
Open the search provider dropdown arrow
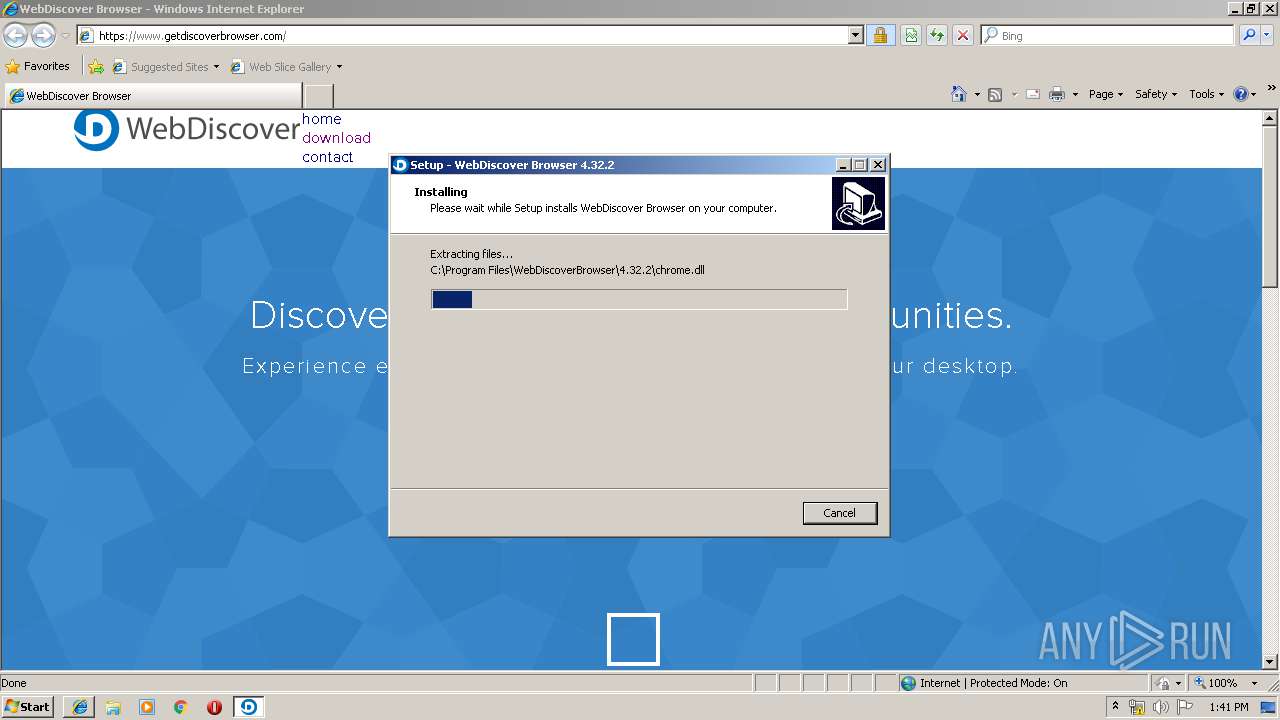click(1269, 36)
